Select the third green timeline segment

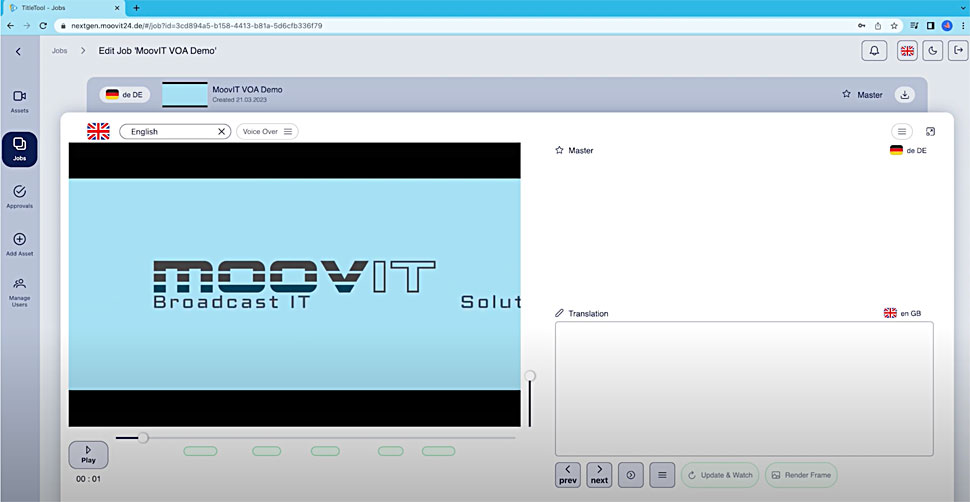[325, 451]
